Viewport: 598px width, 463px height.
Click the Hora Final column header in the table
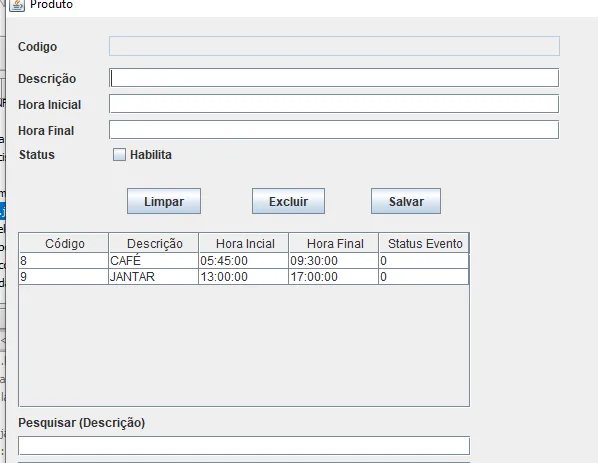click(334, 243)
